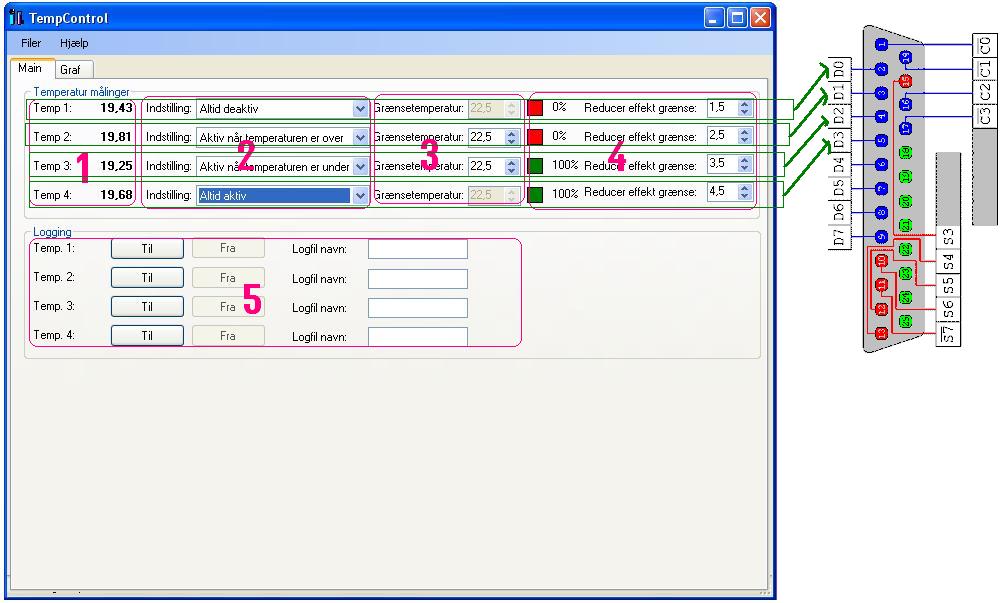This screenshot has width=1004, height=603.
Task: Turn on logging with Til for Temp. 4
Action: coord(147,335)
